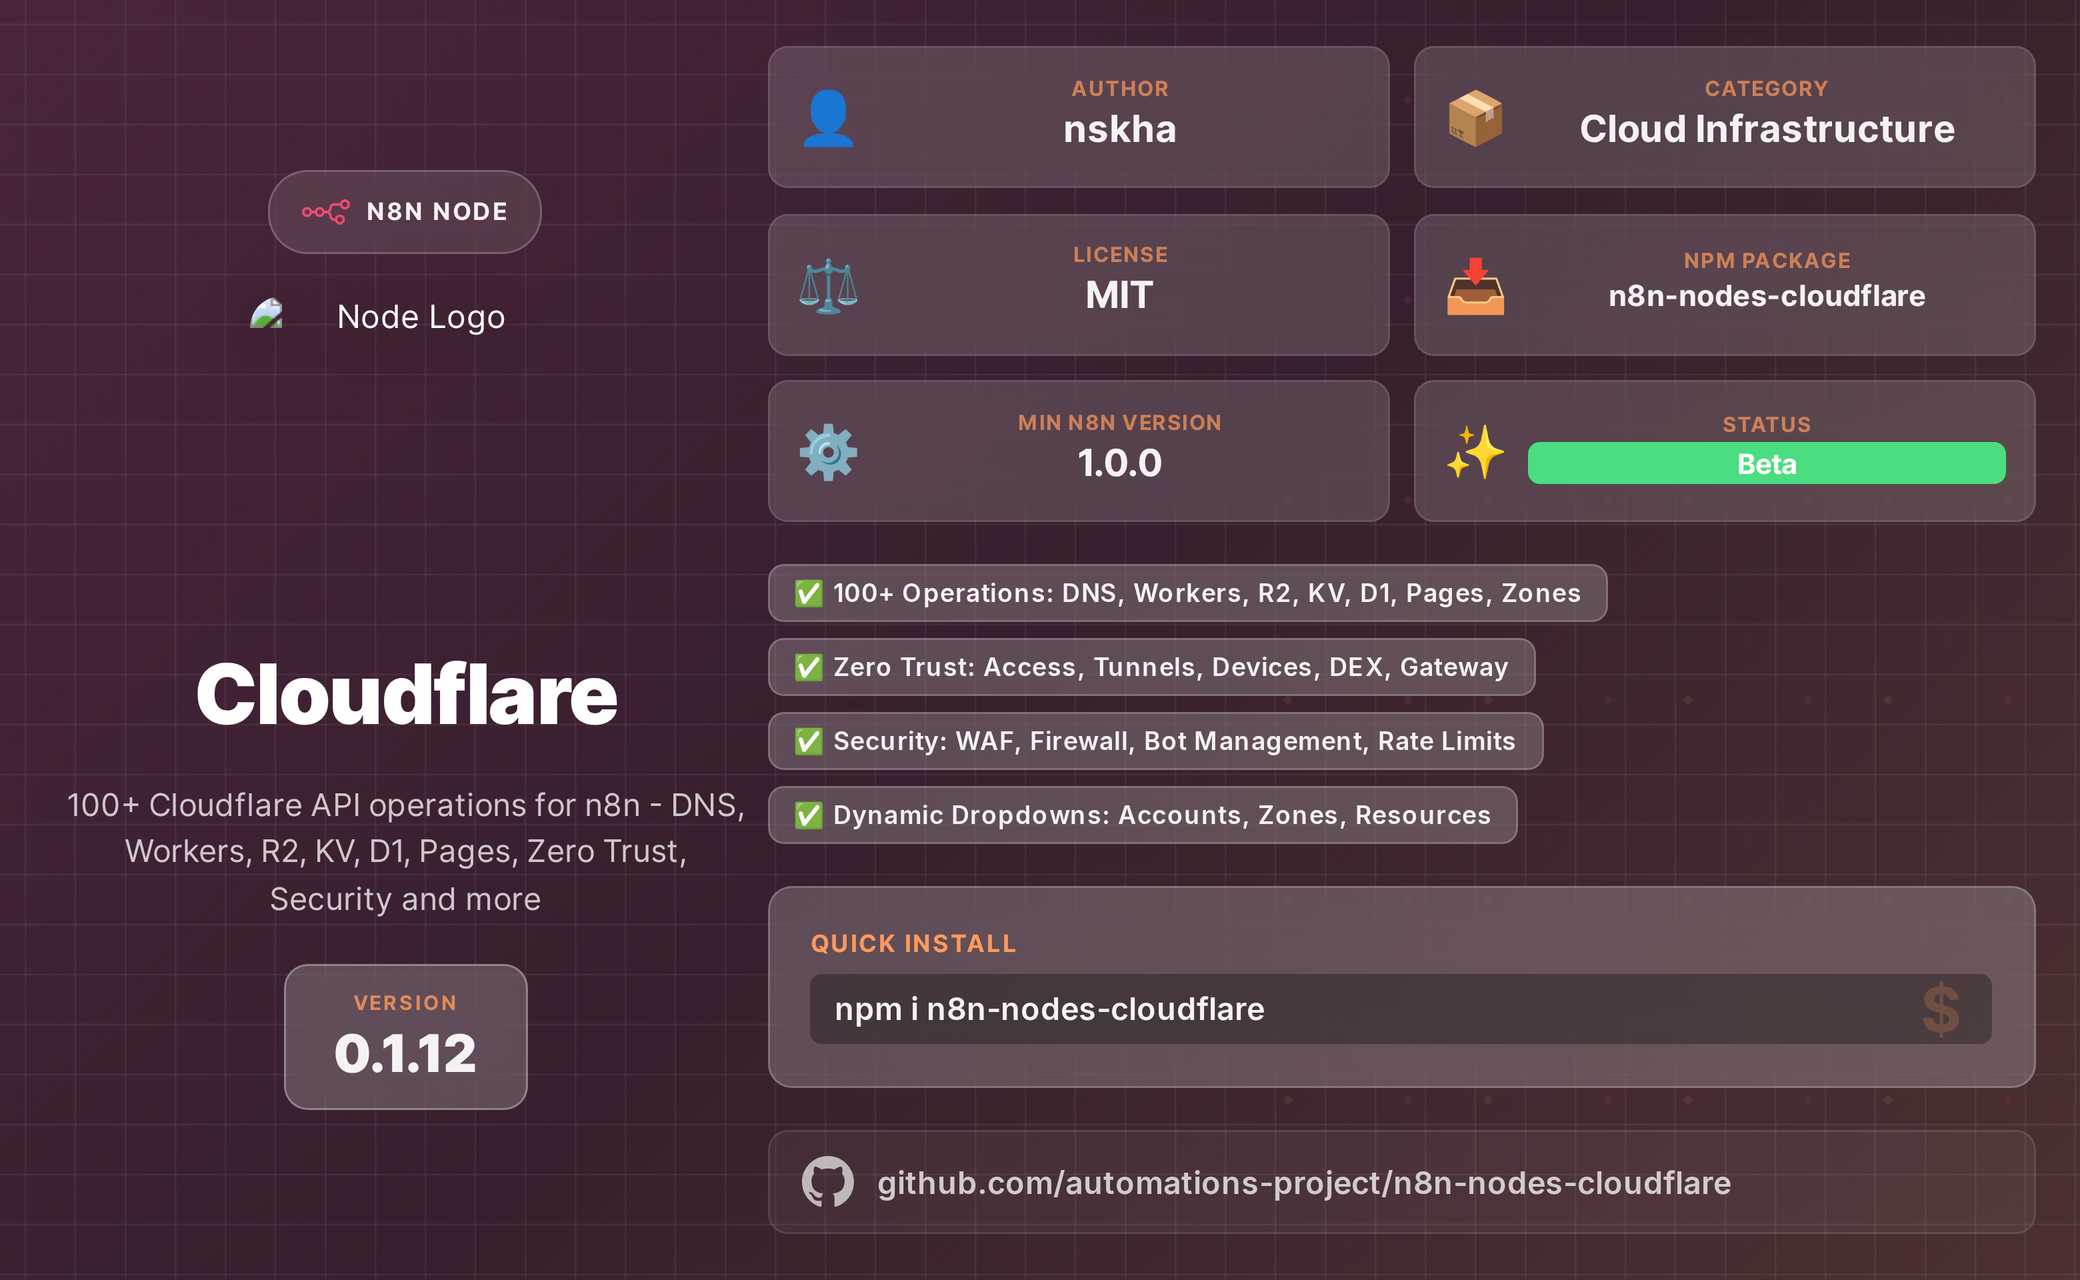2080x1280 pixels.
Task: Click "Dynamic Dropdowns: Accounts, Zones, Resources" feature text
Action: pos(1162,815)
